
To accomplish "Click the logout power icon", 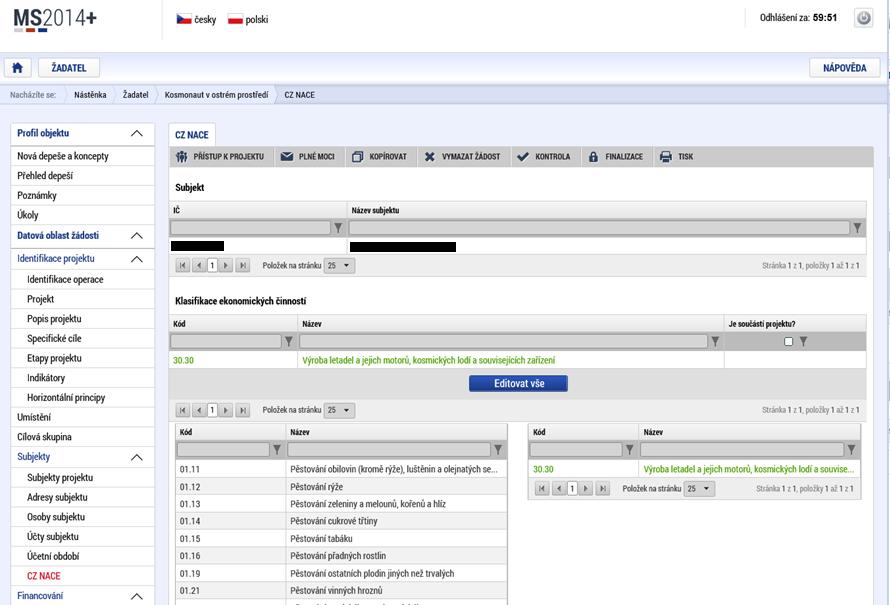I will [863, 18].
